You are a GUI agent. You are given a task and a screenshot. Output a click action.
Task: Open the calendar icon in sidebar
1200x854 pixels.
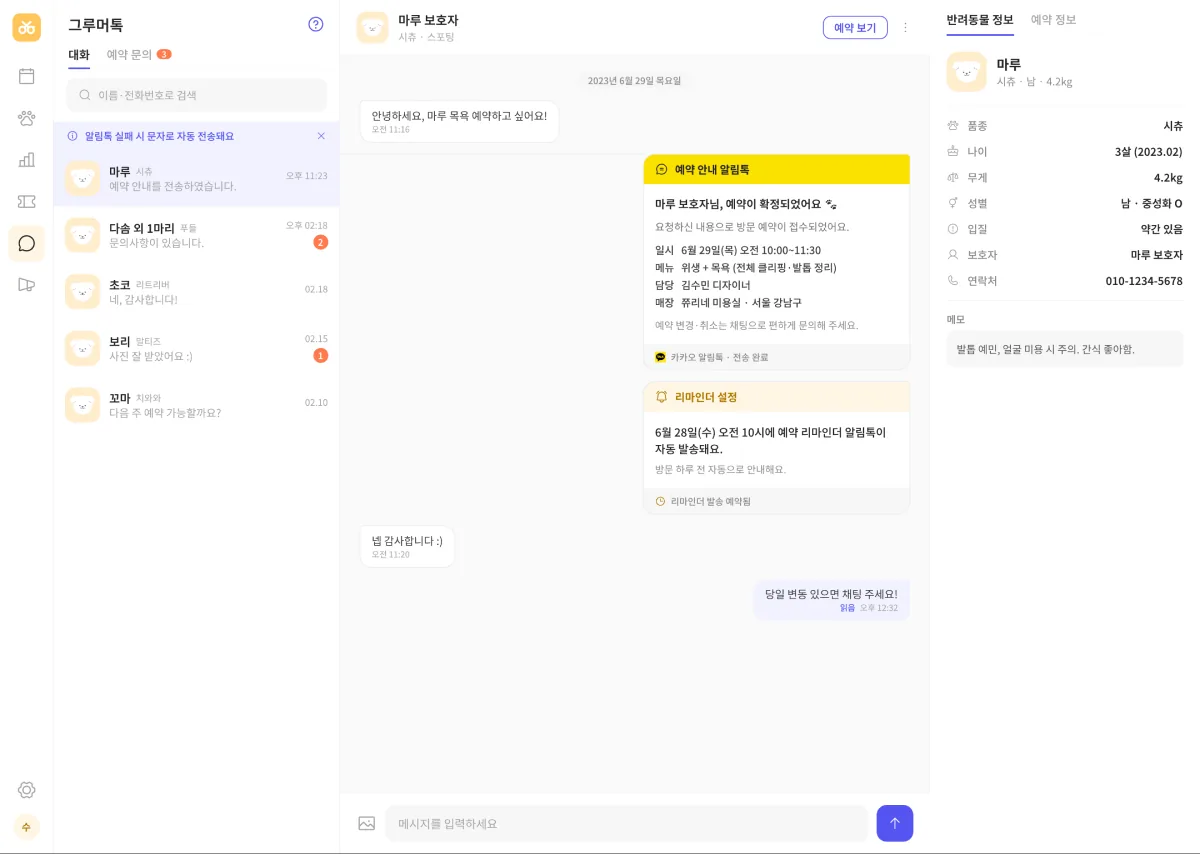(27, 76)
